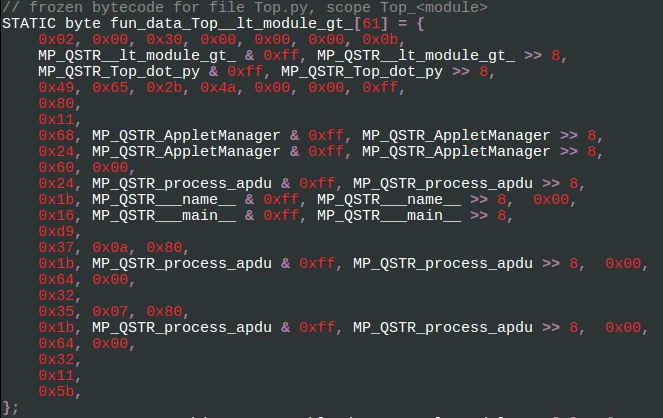Click MP_QSTR___main__ before '& 0xff'
Screen dimensions: 663x418
pos(164,216)
